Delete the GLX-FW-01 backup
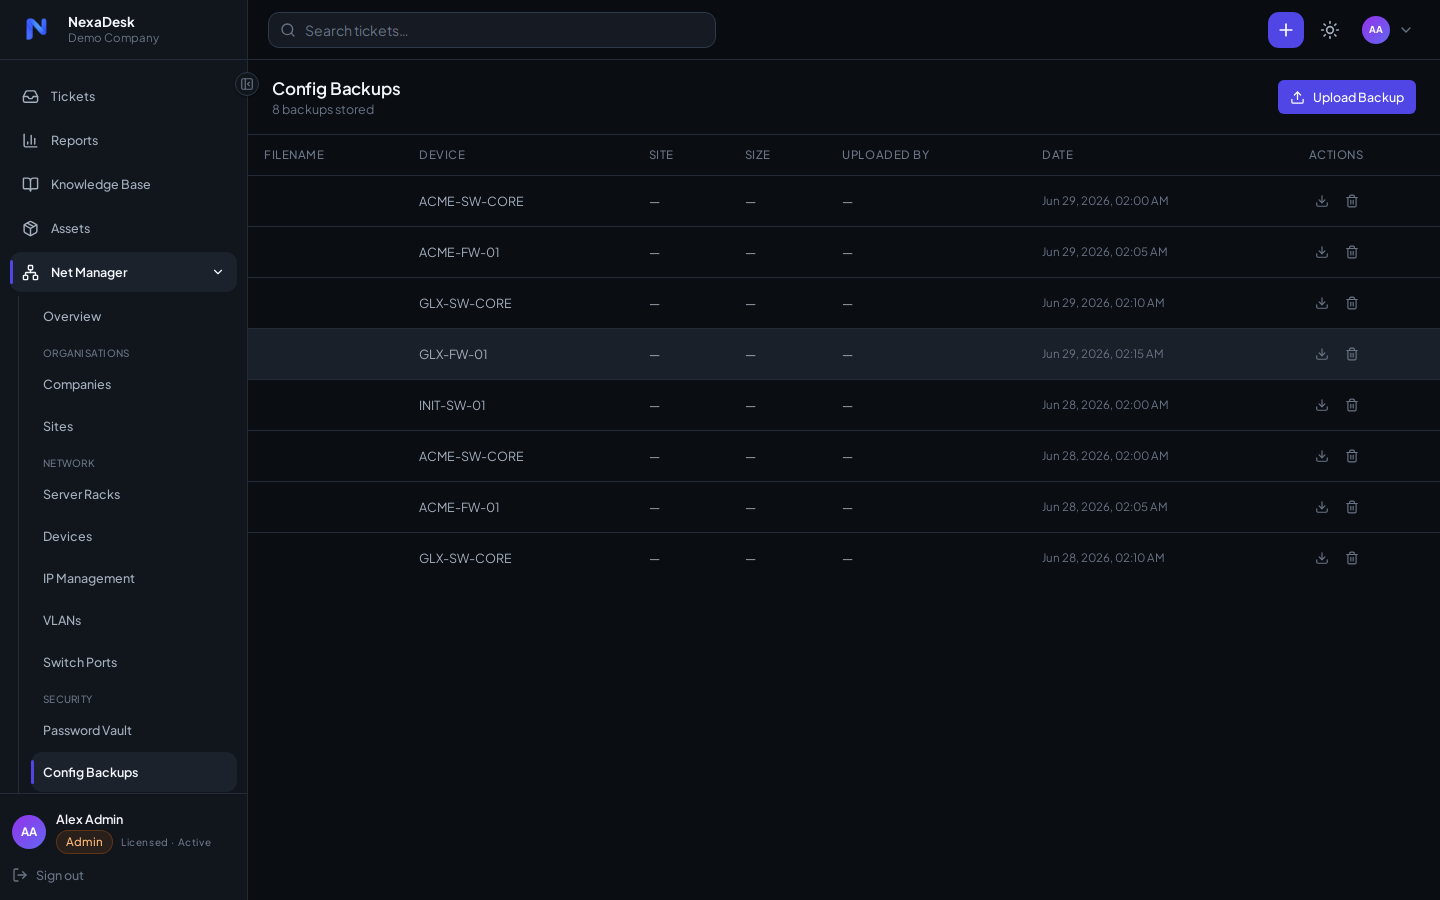Viewport: 1440px width, 900px height. (x=1352, y=354)
